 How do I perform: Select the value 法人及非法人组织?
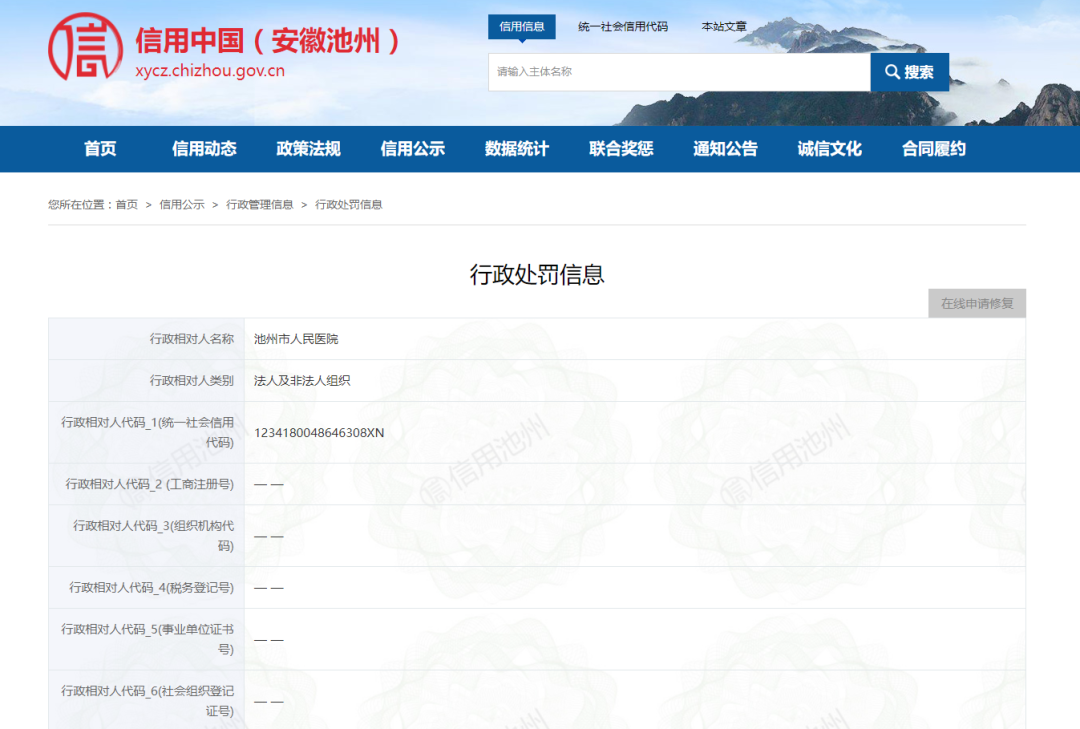click(302, 380)
